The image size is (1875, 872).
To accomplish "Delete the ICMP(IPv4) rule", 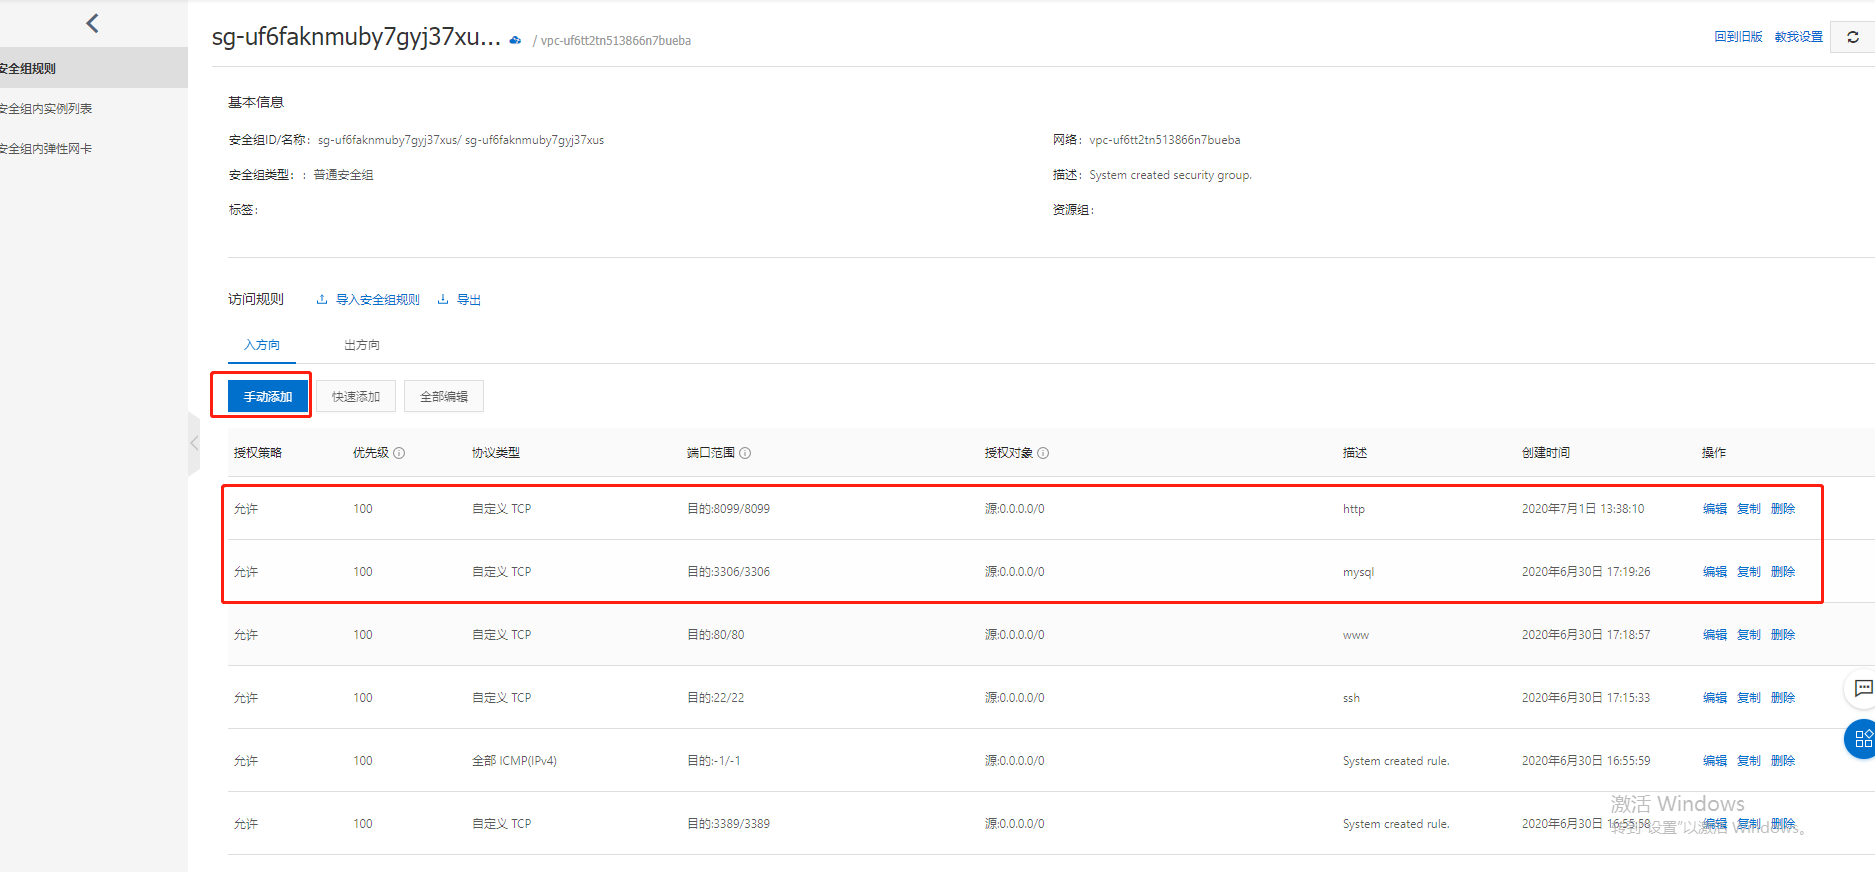I will click(x=1783, y=761).
